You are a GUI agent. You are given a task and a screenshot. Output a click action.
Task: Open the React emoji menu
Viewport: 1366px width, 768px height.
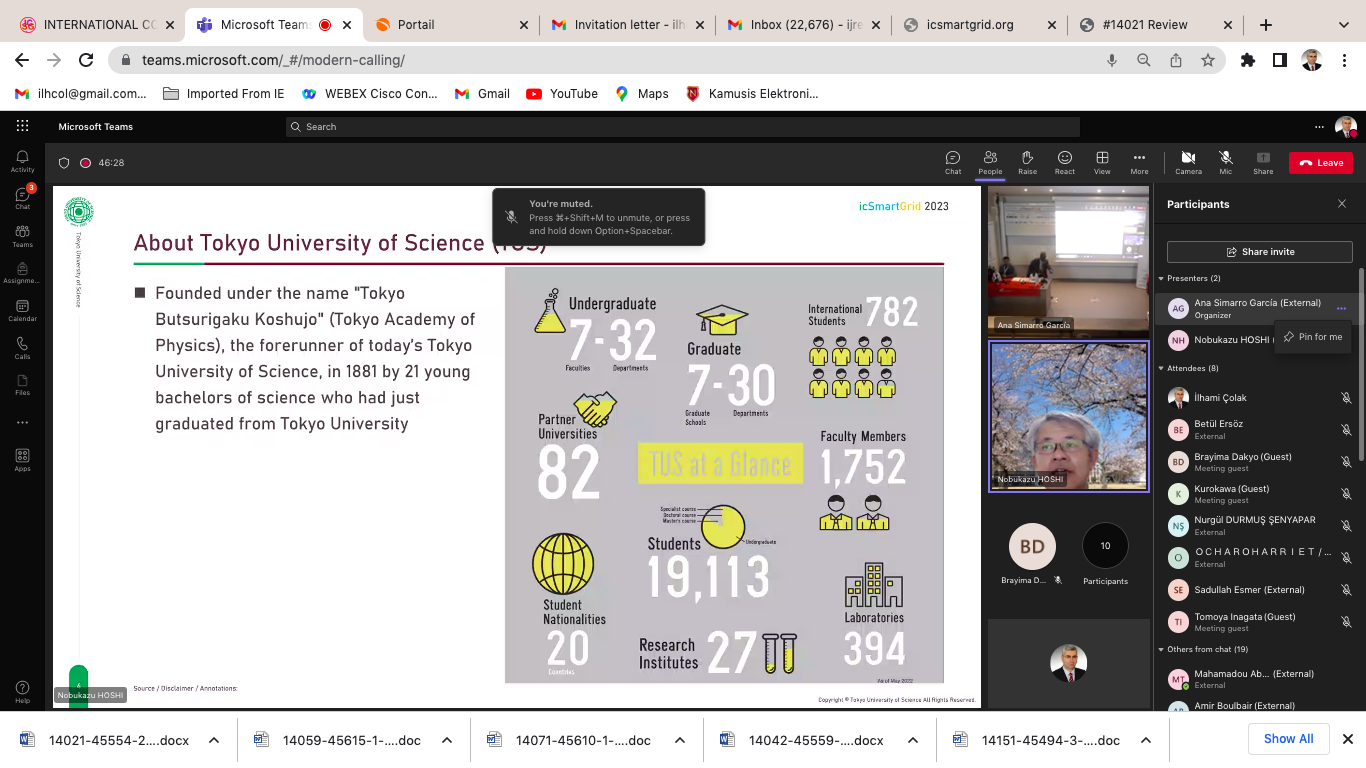(x=1065, y=162)
